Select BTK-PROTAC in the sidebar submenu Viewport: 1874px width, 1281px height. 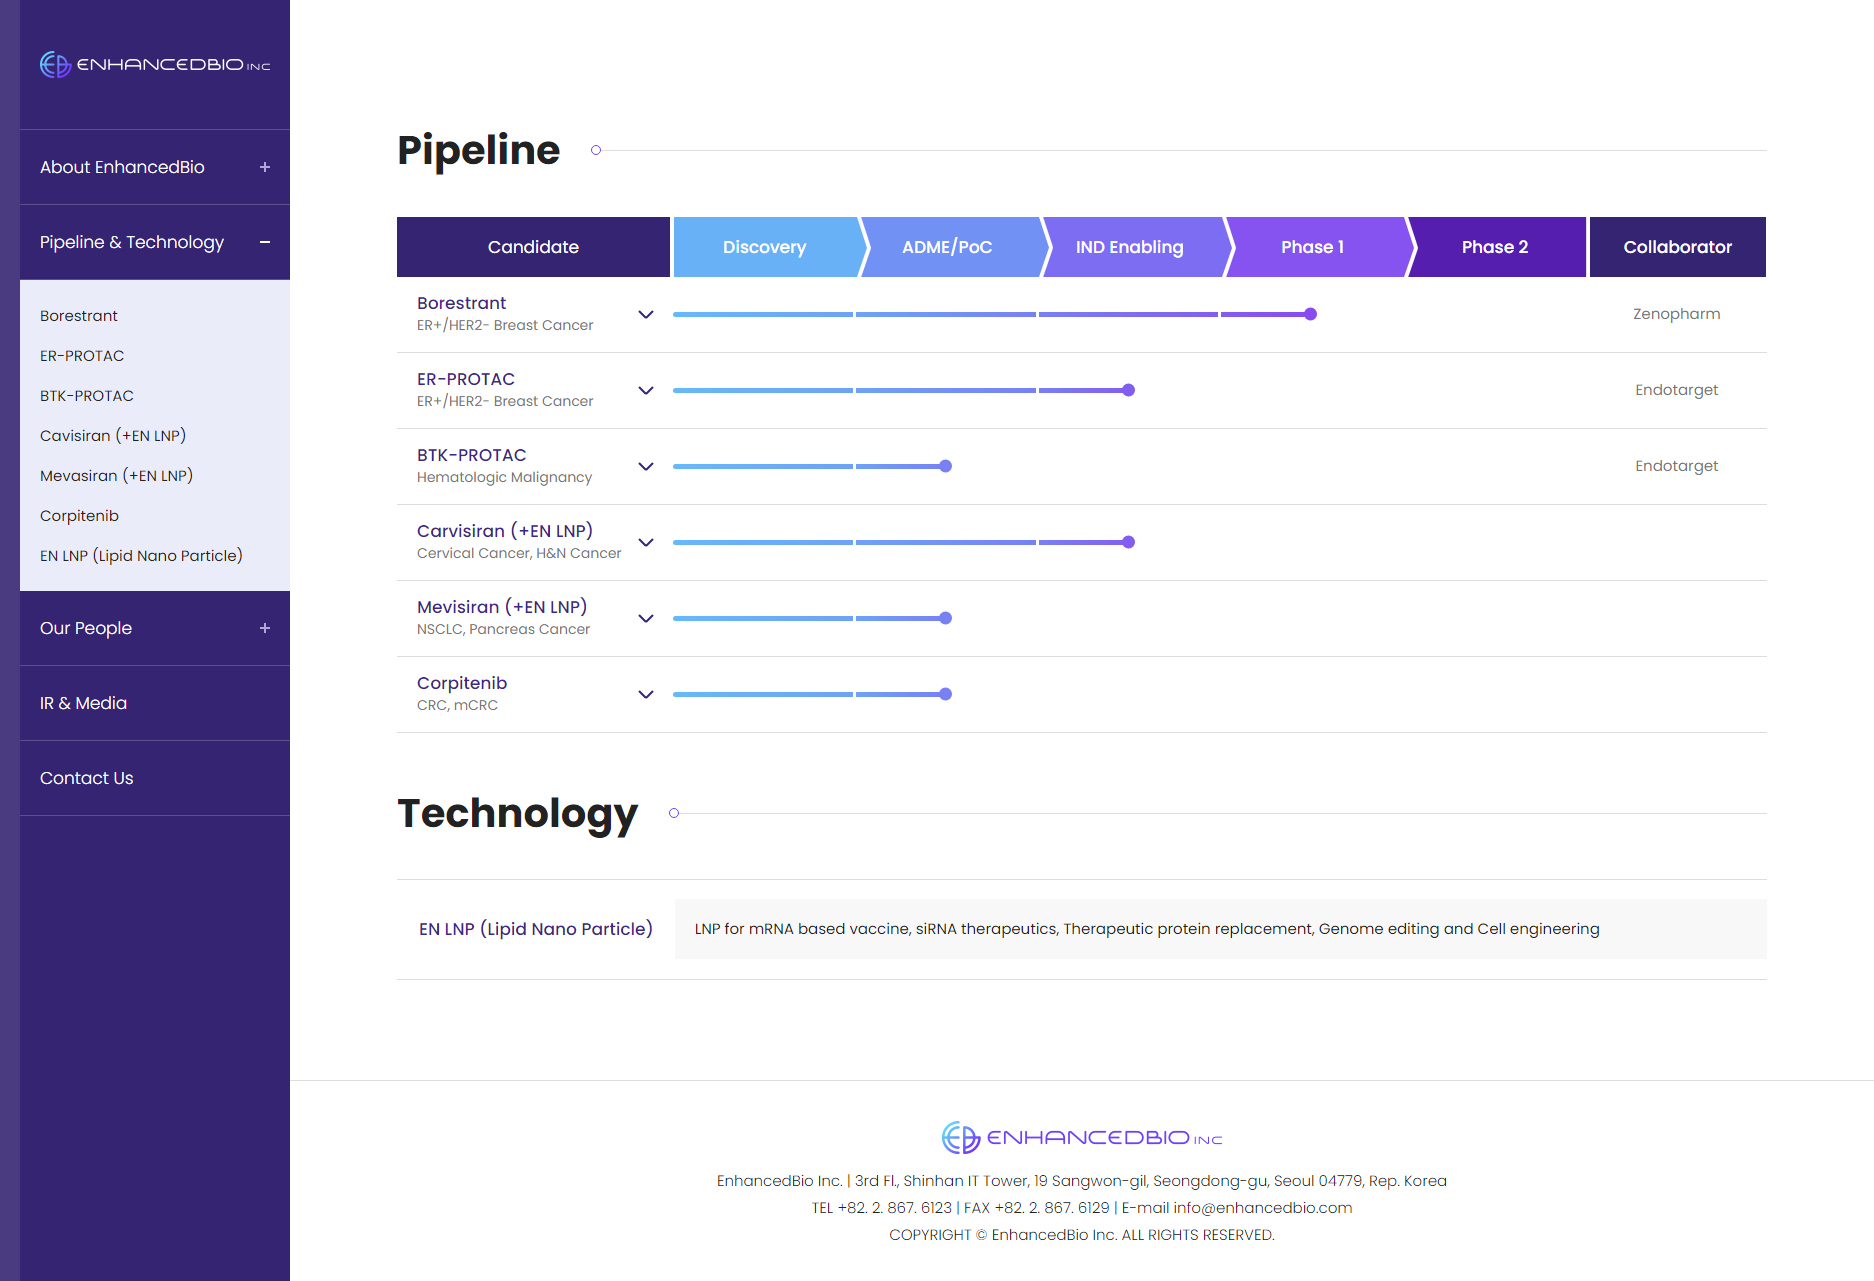[x=87, y=396]
